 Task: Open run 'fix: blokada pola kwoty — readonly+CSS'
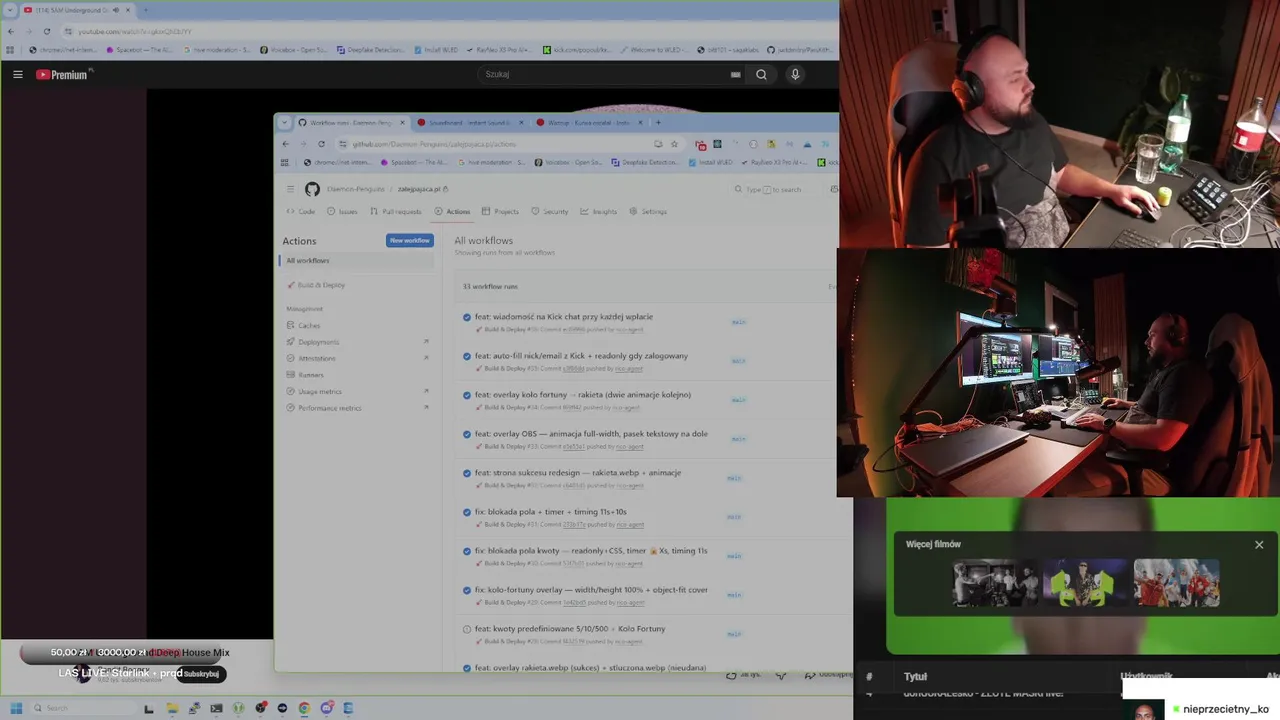click(x=591, y=551)
